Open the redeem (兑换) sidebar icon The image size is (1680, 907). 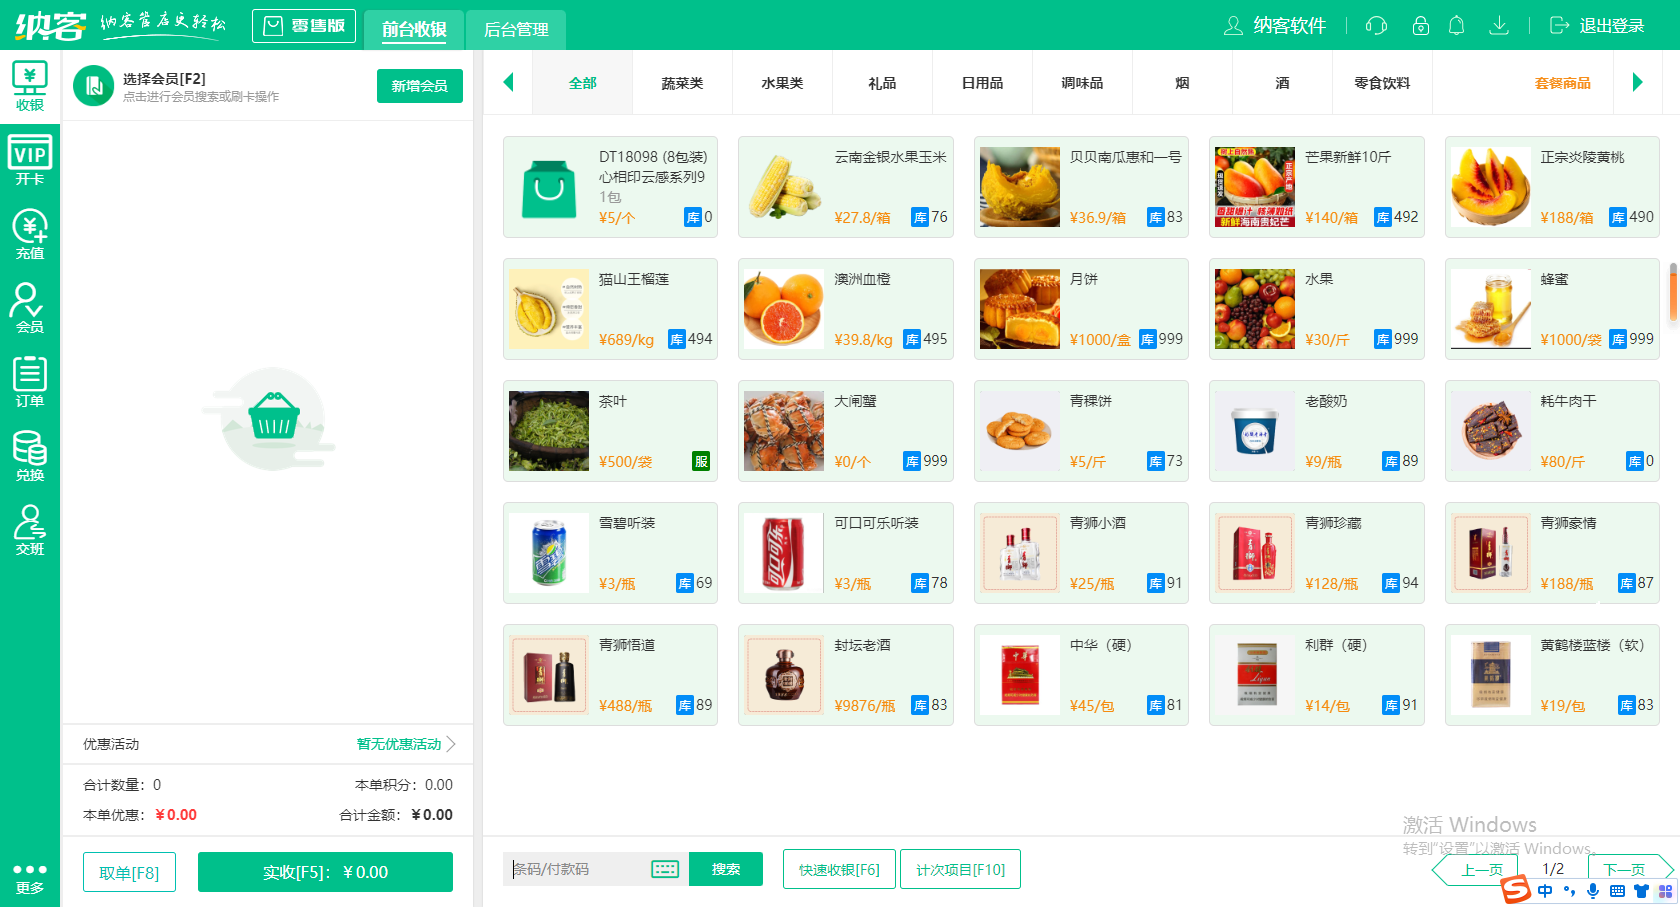pyautogui.click(x=30, y=456)
